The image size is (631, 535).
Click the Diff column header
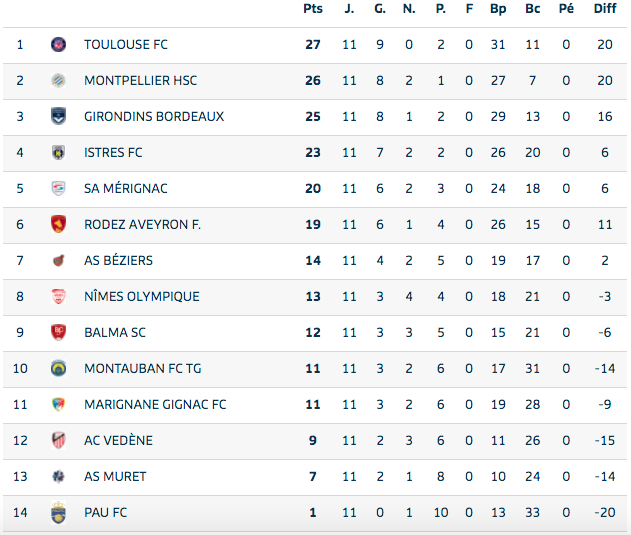(x=605, y=9)
